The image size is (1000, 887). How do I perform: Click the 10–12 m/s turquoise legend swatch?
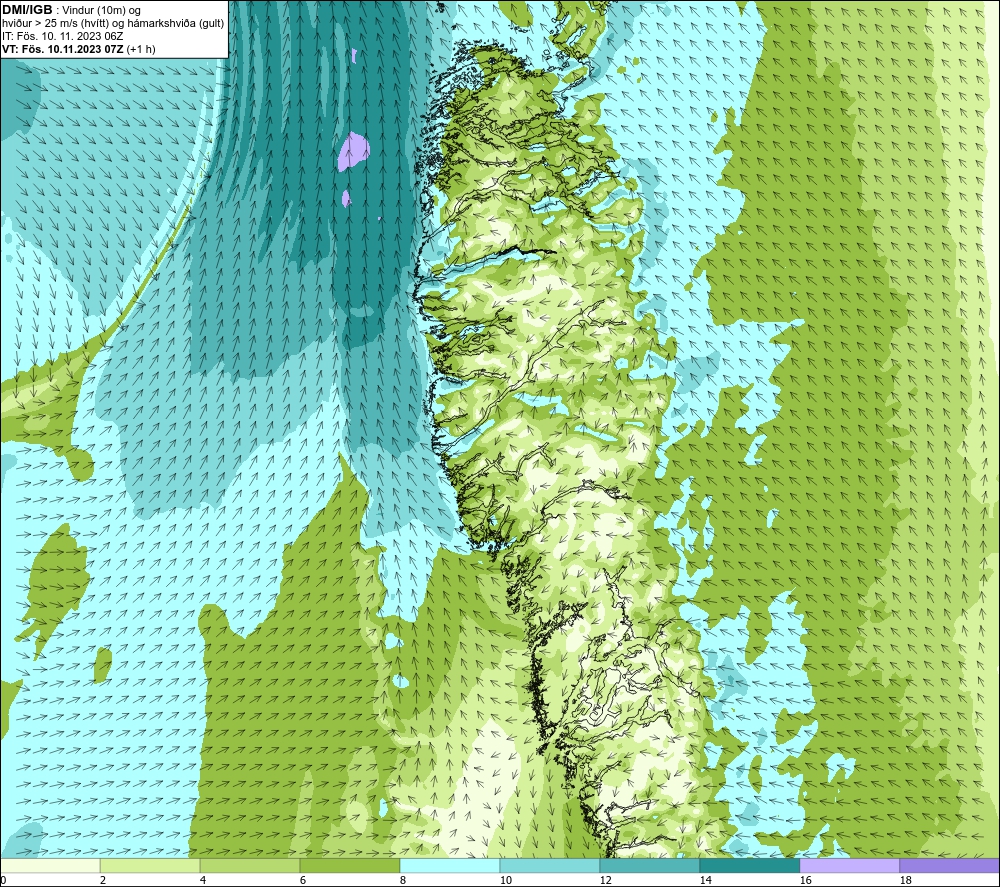click(x=549, y=865)
